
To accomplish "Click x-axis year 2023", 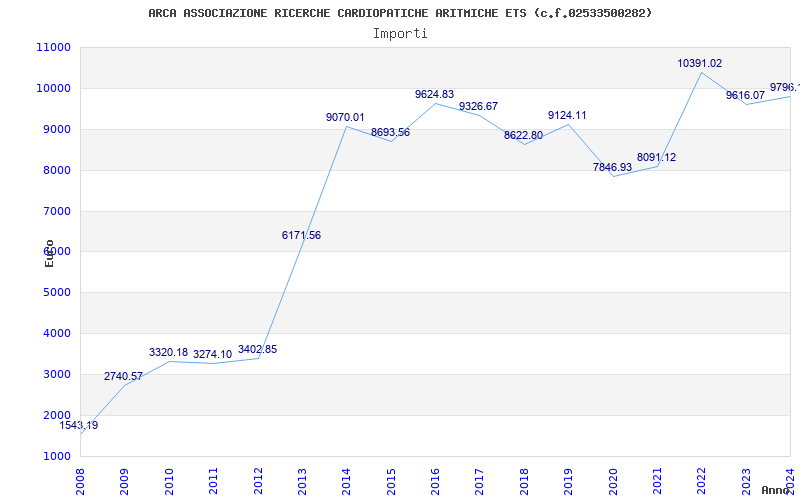I will click(745, 483).
